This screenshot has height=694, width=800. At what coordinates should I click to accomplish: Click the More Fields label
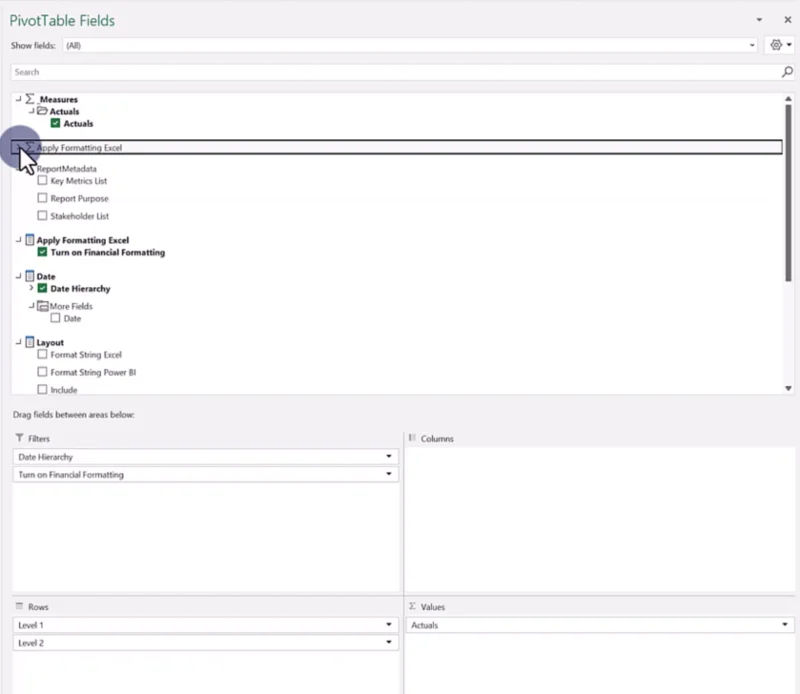tap(71, 306)
